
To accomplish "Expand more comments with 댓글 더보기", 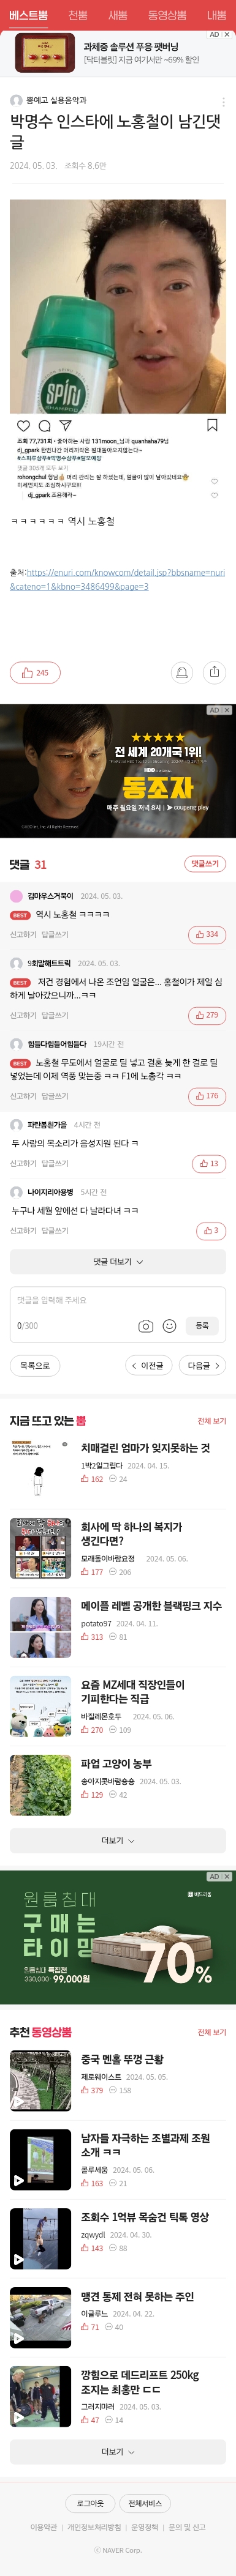I will click(x=118, y=1262).
